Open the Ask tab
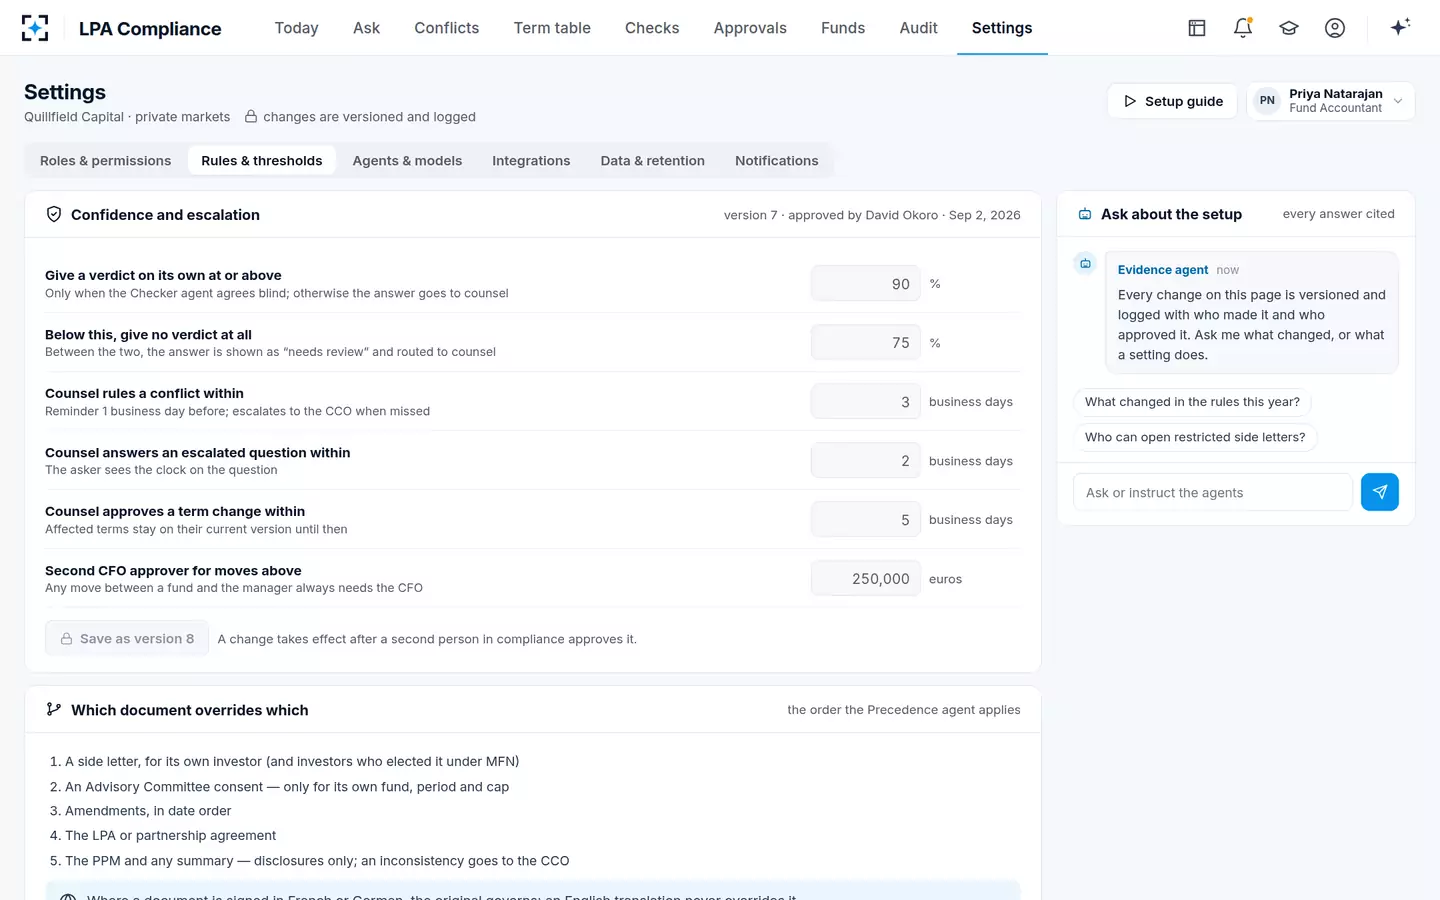Screen dimensions: 1440x900 pos(366,28)
